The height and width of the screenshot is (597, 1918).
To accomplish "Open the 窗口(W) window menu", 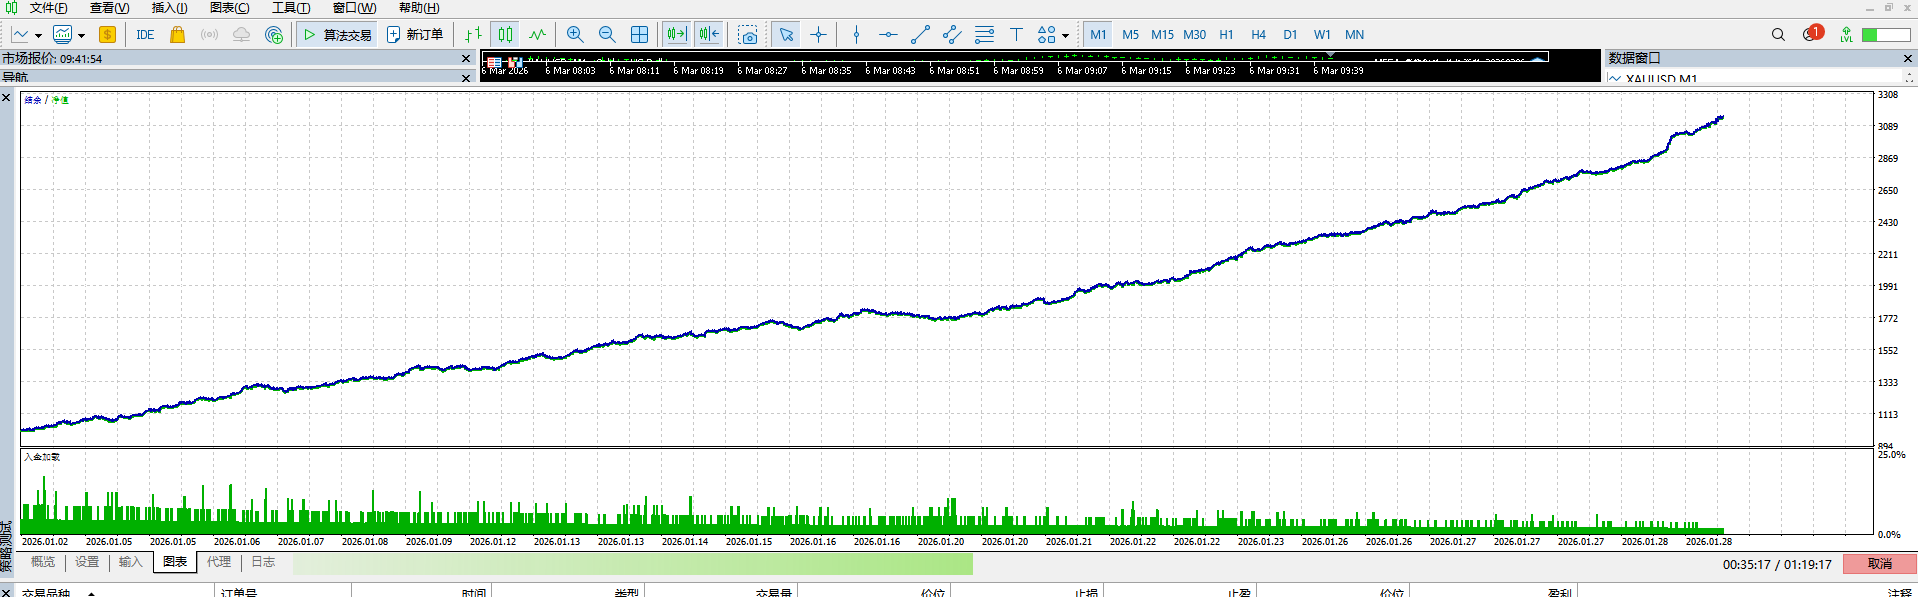I will pos(354,8).
